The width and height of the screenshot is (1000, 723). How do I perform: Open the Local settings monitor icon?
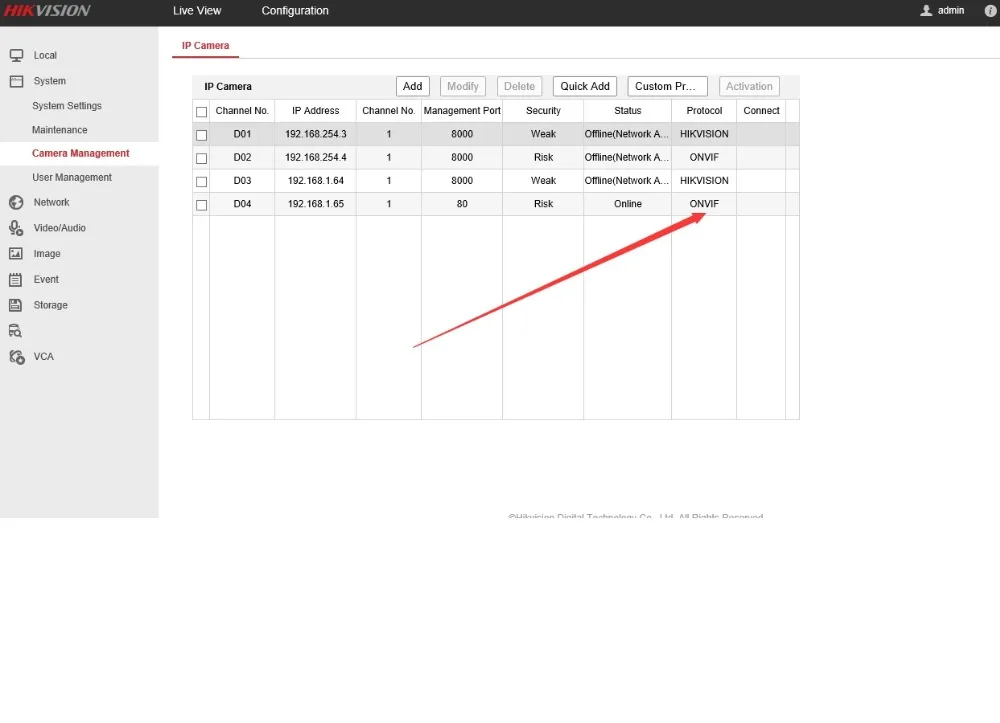tap(17, 55)
